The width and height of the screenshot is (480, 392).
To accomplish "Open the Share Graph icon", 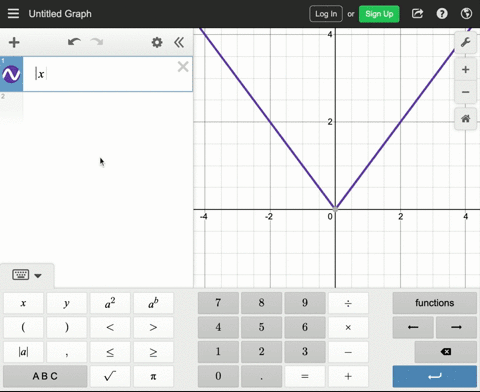I will point(417,14).
